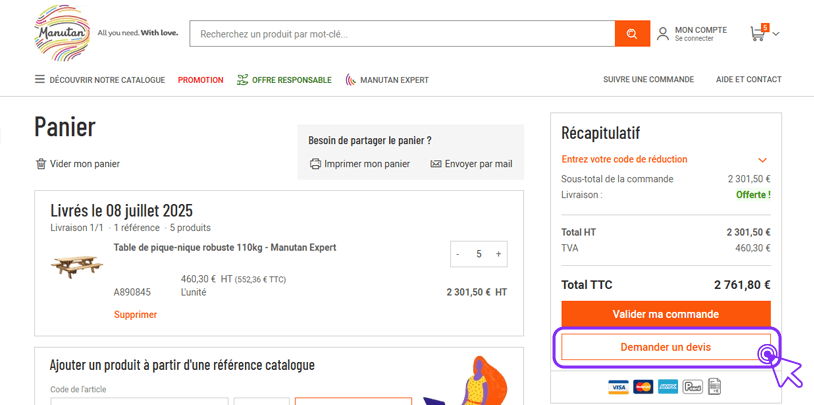Click the TVA amount 460,30 €
The width and height of the screenshot is (814, 405).
(752, 248)
